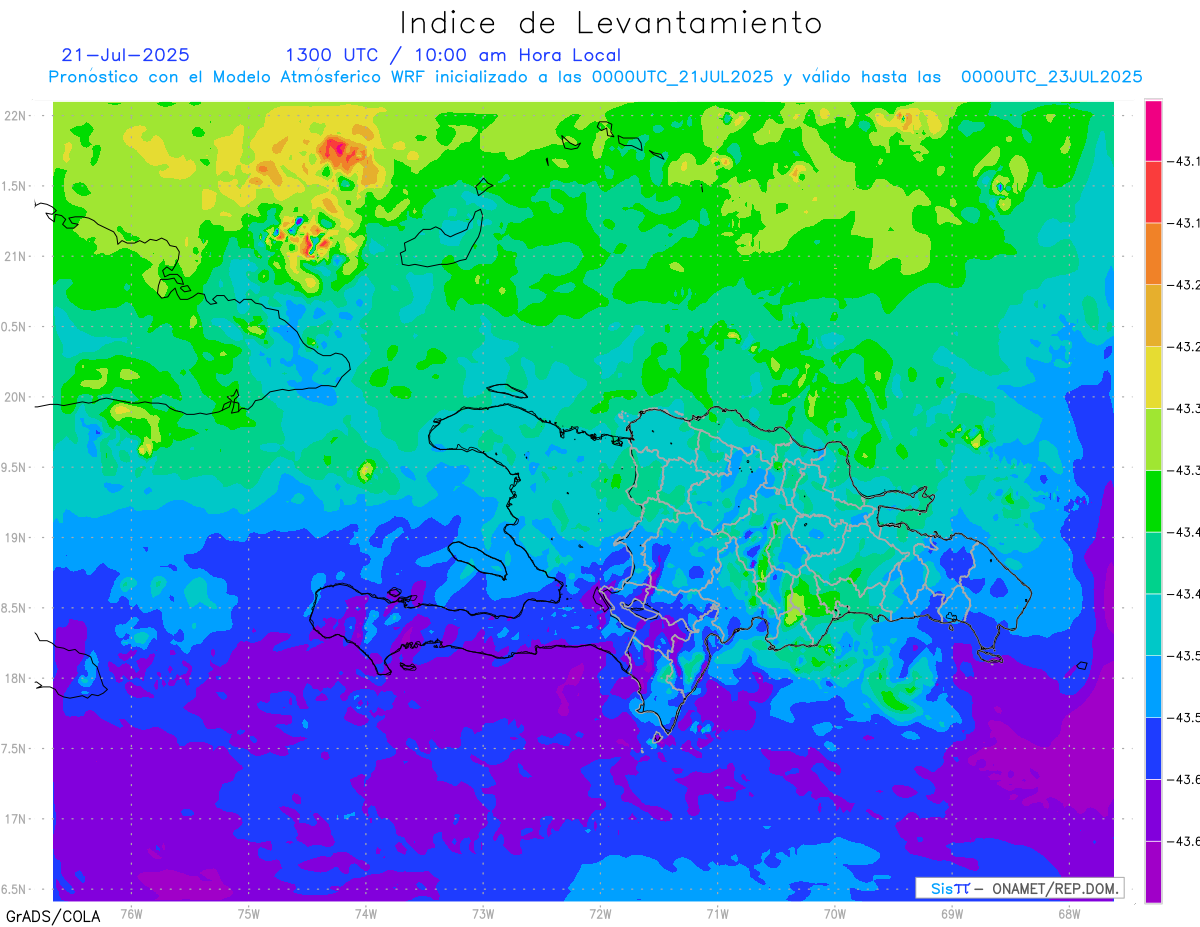Click the '7.5N' latitude label

coord(14,749)
